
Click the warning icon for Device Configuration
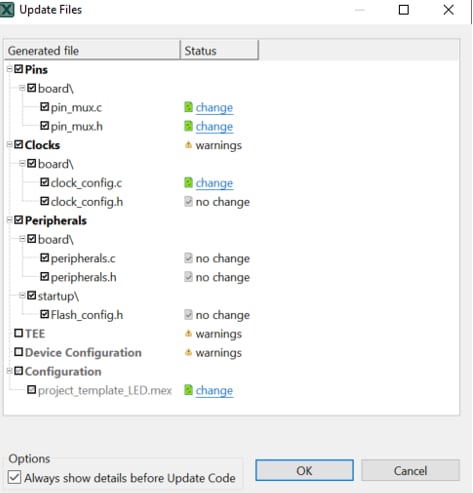pyautogui.click(x=188, y=352)
